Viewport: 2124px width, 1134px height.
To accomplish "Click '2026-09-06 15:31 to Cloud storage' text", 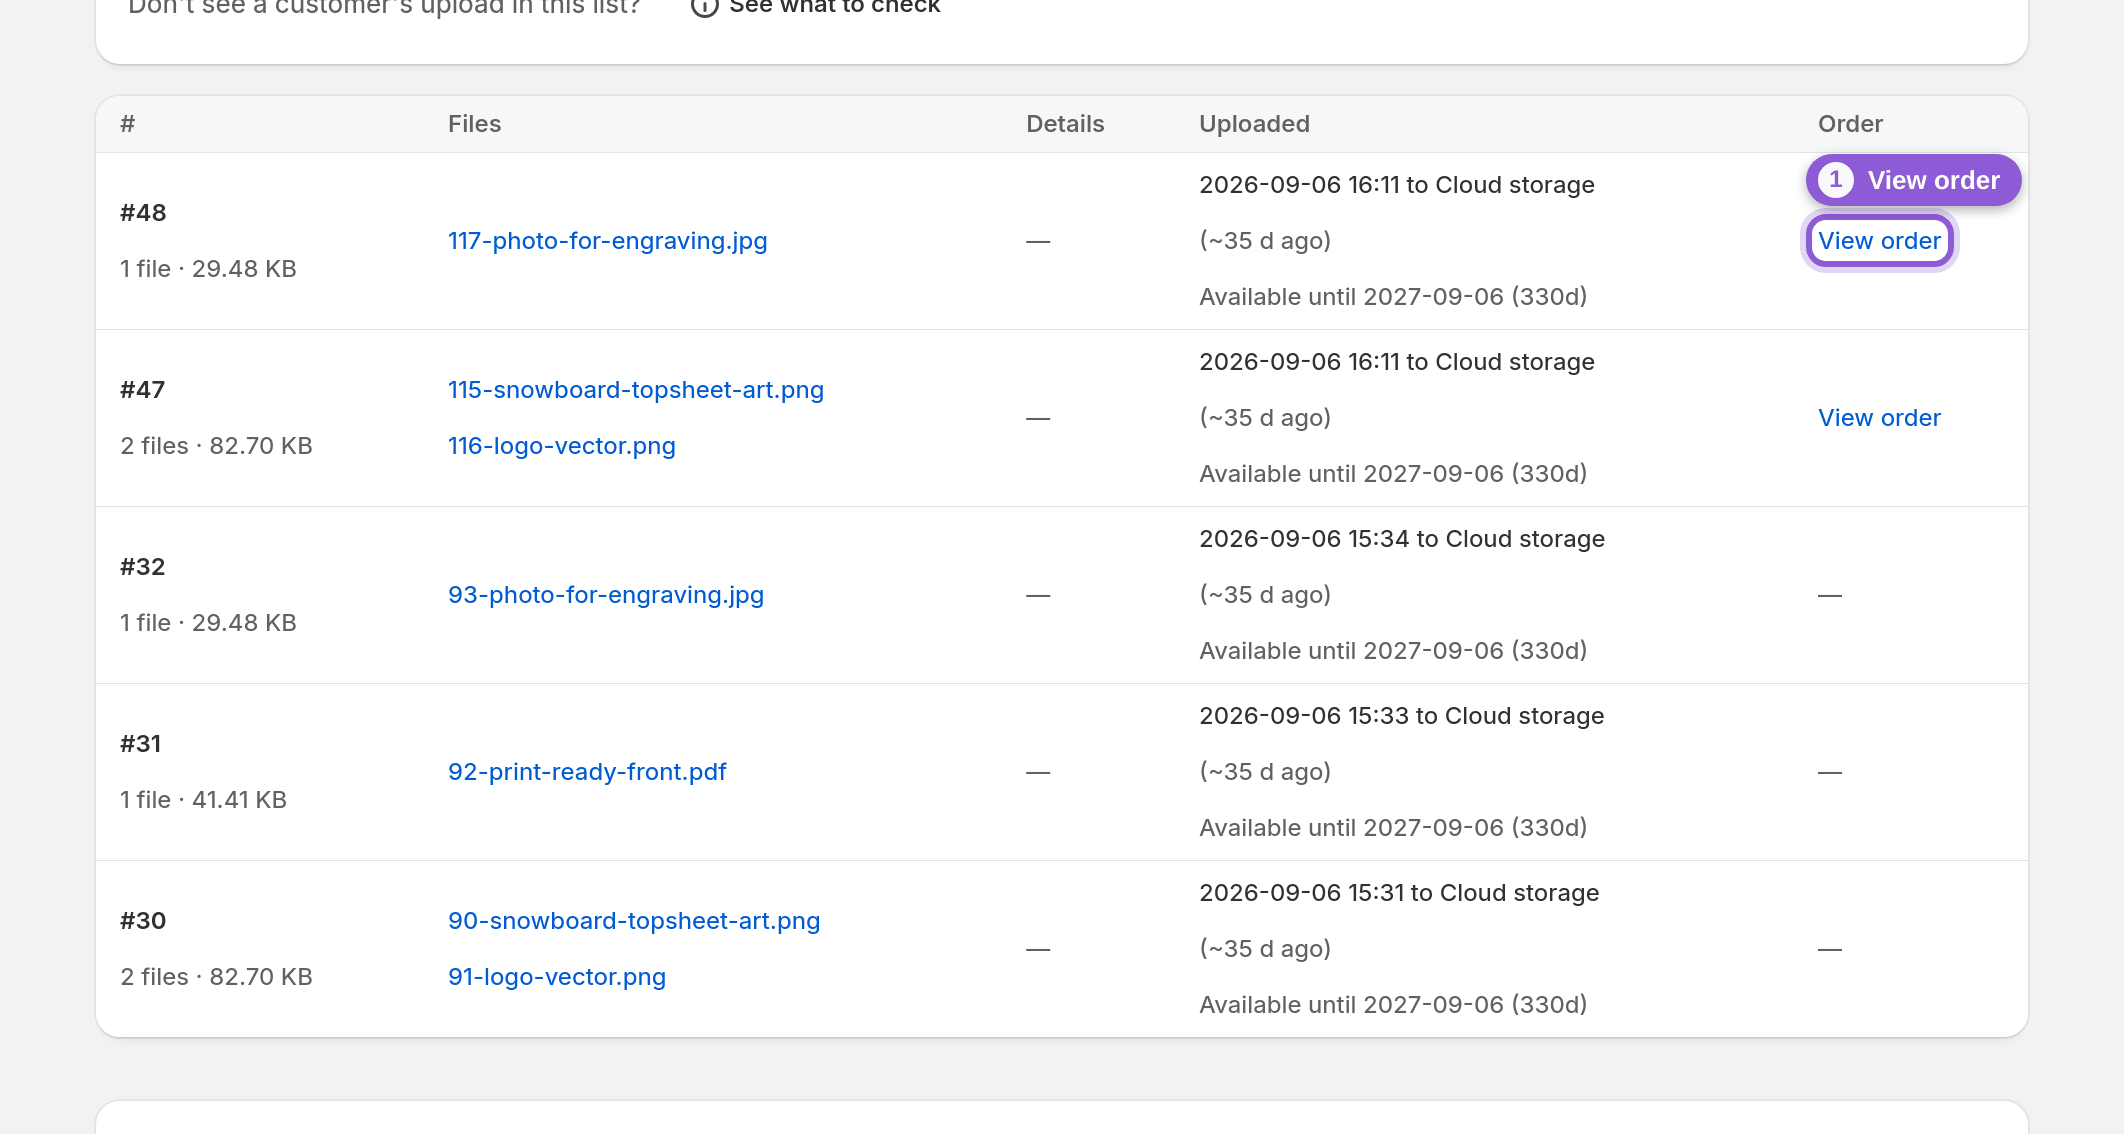I will [x=1399, y=893].
